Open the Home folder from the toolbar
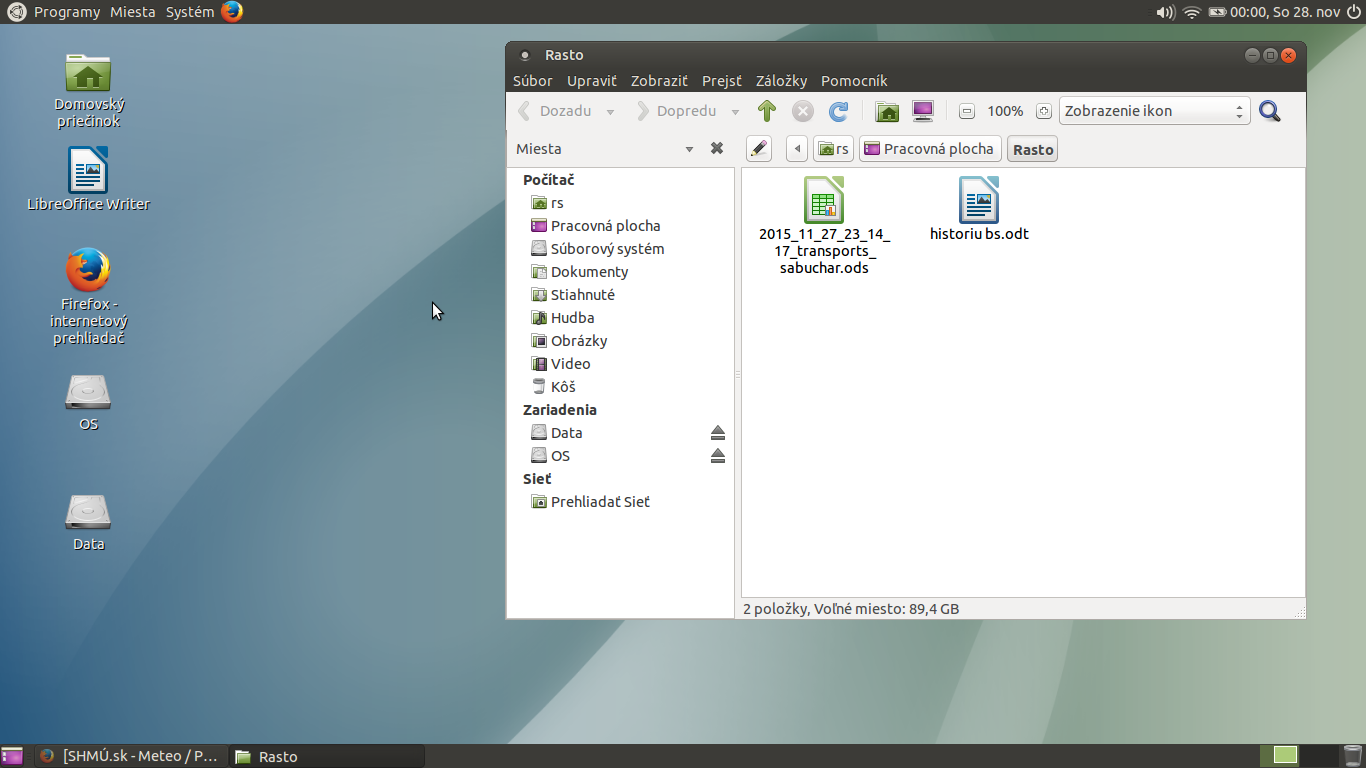Viewport: 1366px width, 768px height. pos(887,111)
